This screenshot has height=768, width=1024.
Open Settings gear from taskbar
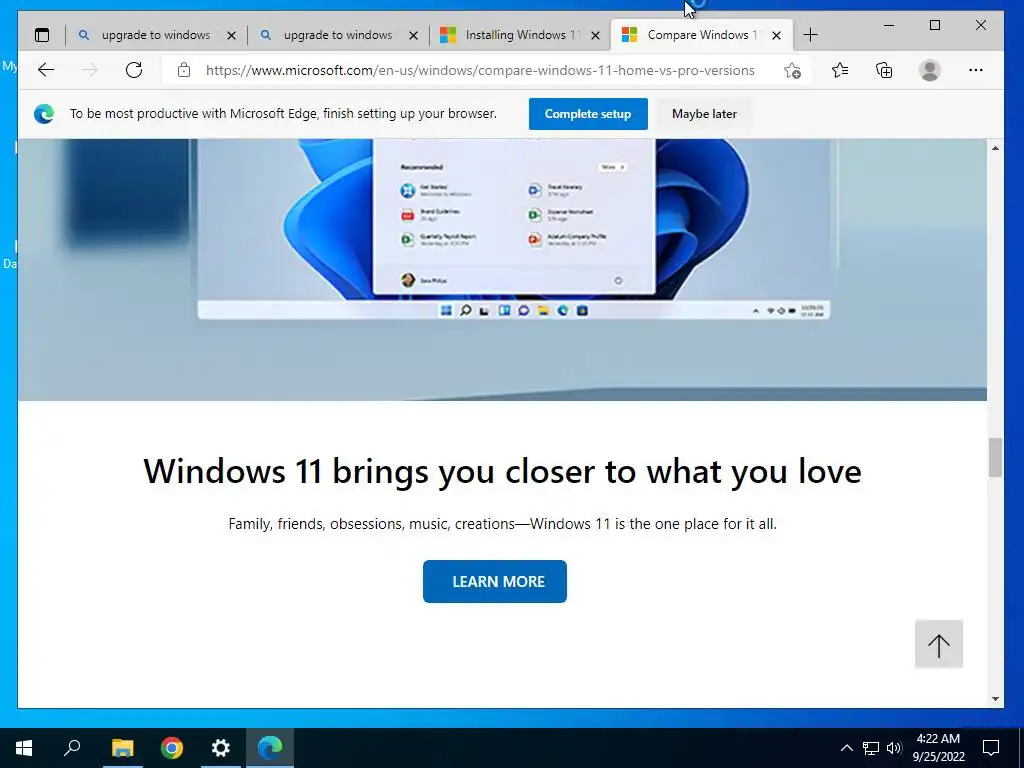[221, 748]
